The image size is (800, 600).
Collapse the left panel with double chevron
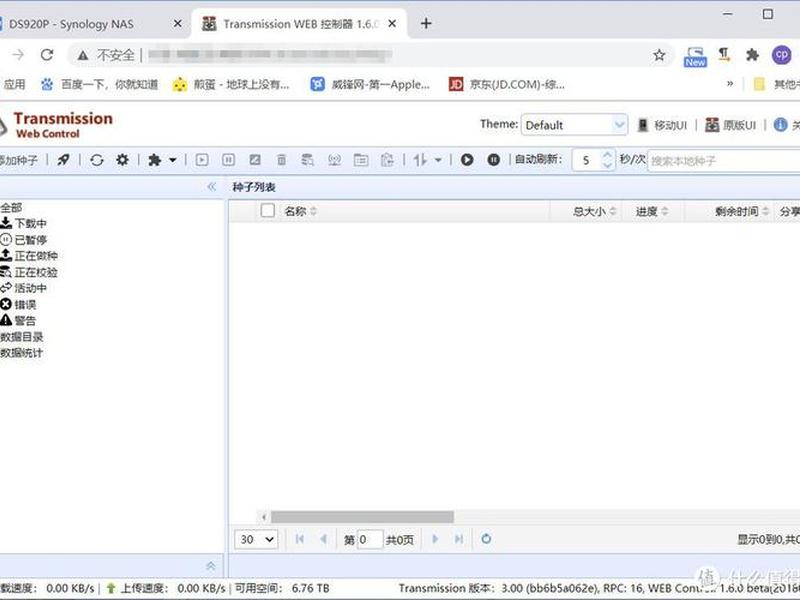pyautogui.click(x=212, y=187)
